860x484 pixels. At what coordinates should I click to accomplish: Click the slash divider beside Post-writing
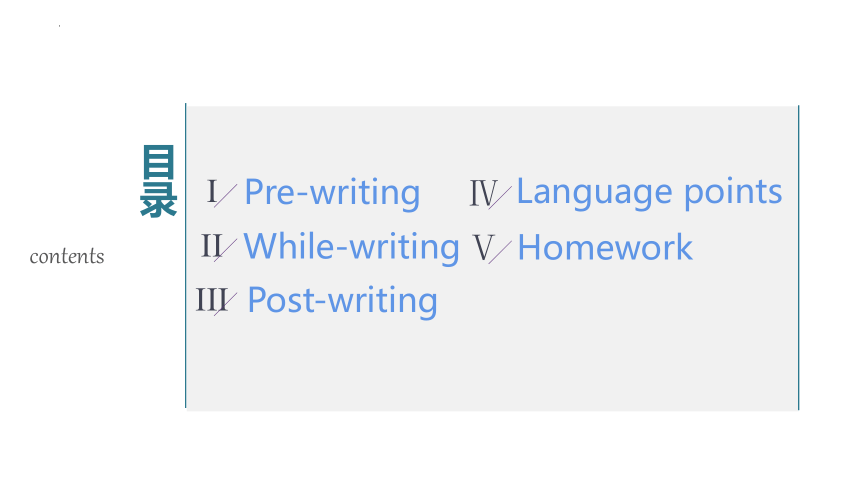(x=225, y=304)
